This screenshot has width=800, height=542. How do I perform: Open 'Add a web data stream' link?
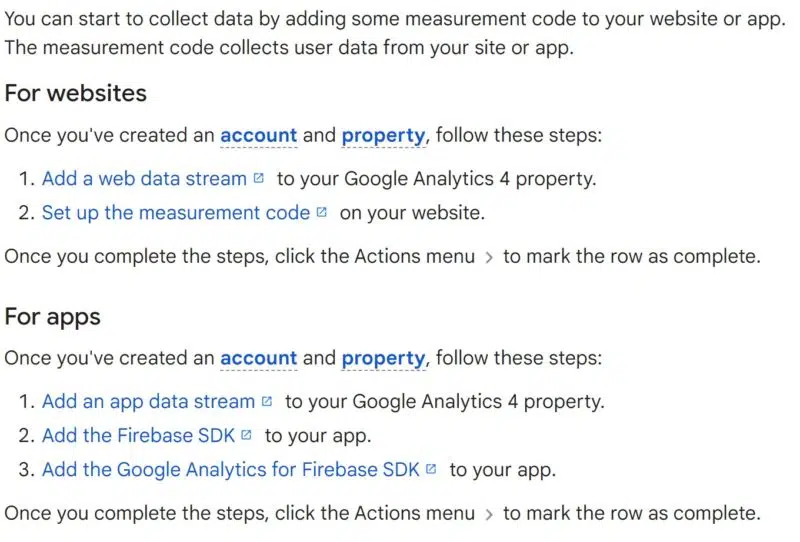point(144,179)
